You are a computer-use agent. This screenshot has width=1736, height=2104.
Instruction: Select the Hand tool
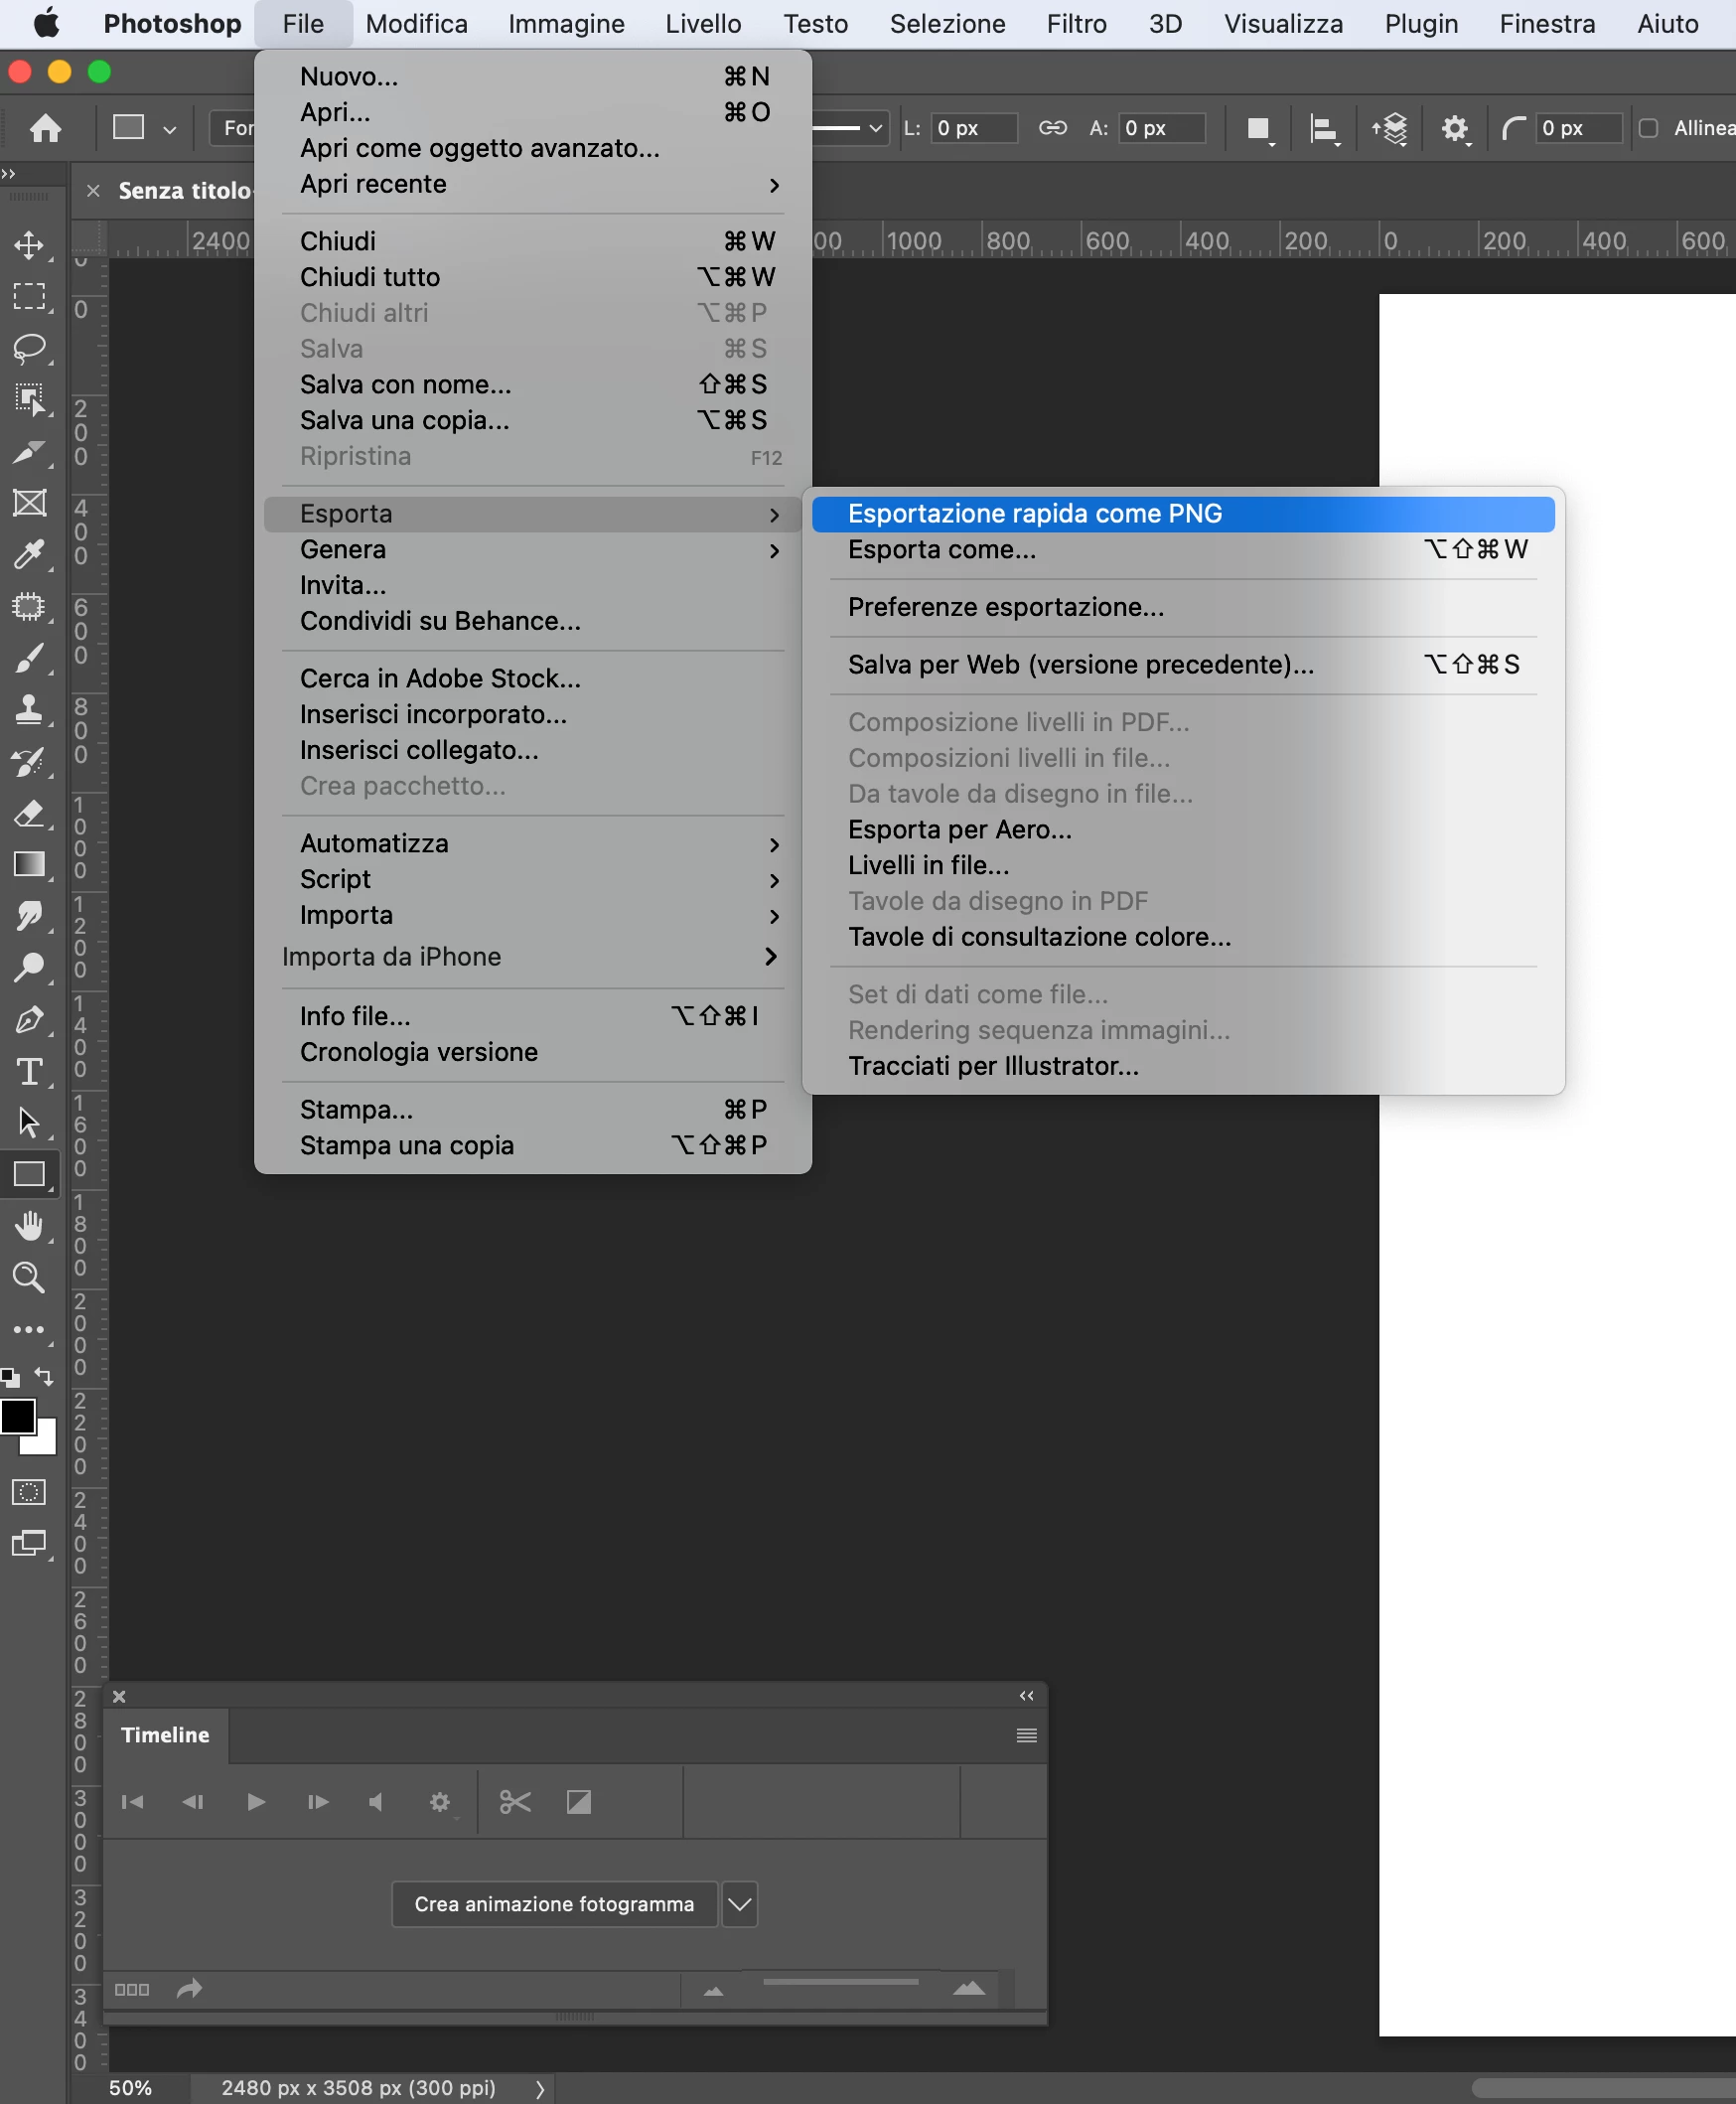coord(29,1226)
